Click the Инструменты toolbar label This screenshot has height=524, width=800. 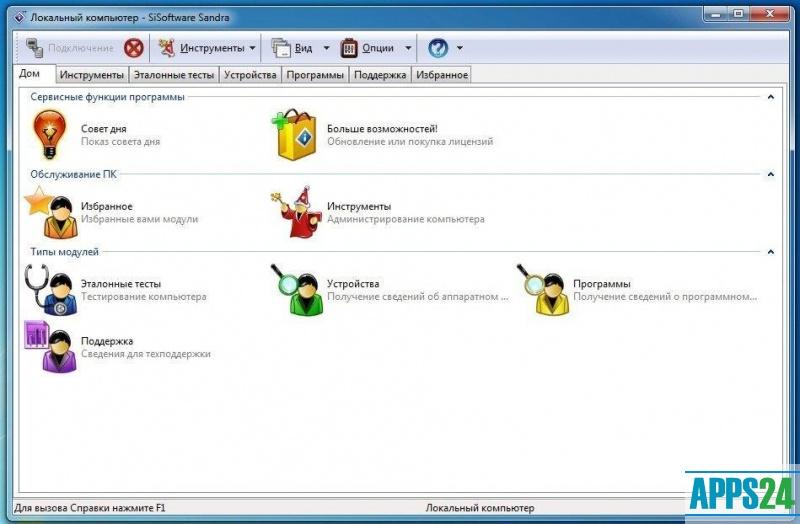tap(212, 48)
